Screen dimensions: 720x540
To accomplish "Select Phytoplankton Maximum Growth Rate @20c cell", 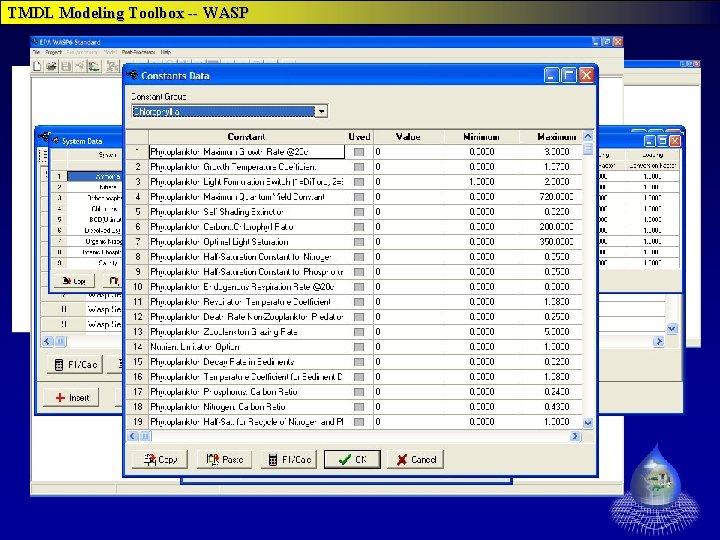I will pos(247,152).
